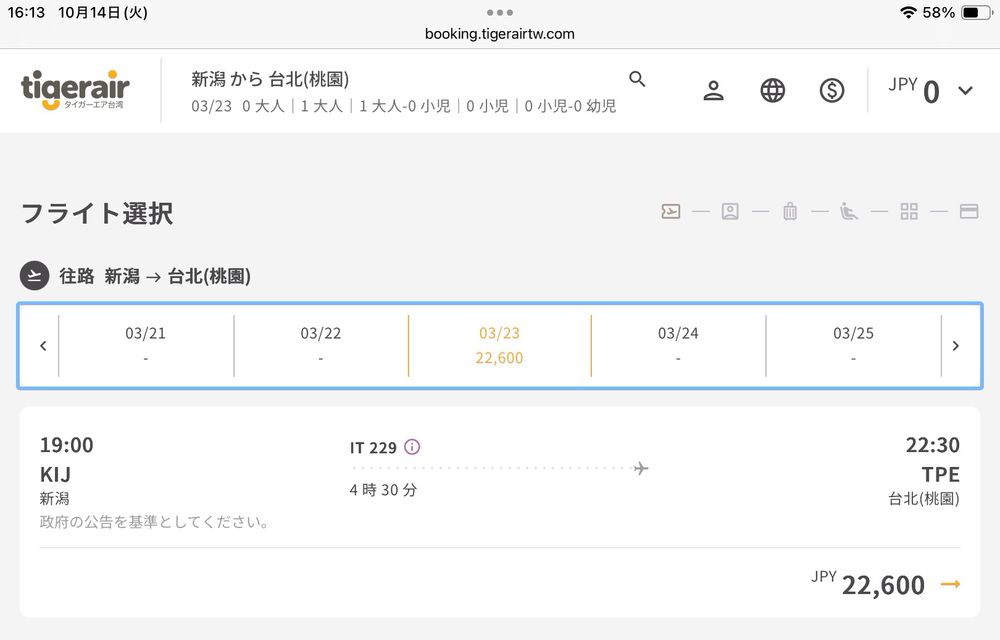Viewport: 1000px width, 640px height.
Task: Select the 03/24 date tab
Action: click(678, 345)
